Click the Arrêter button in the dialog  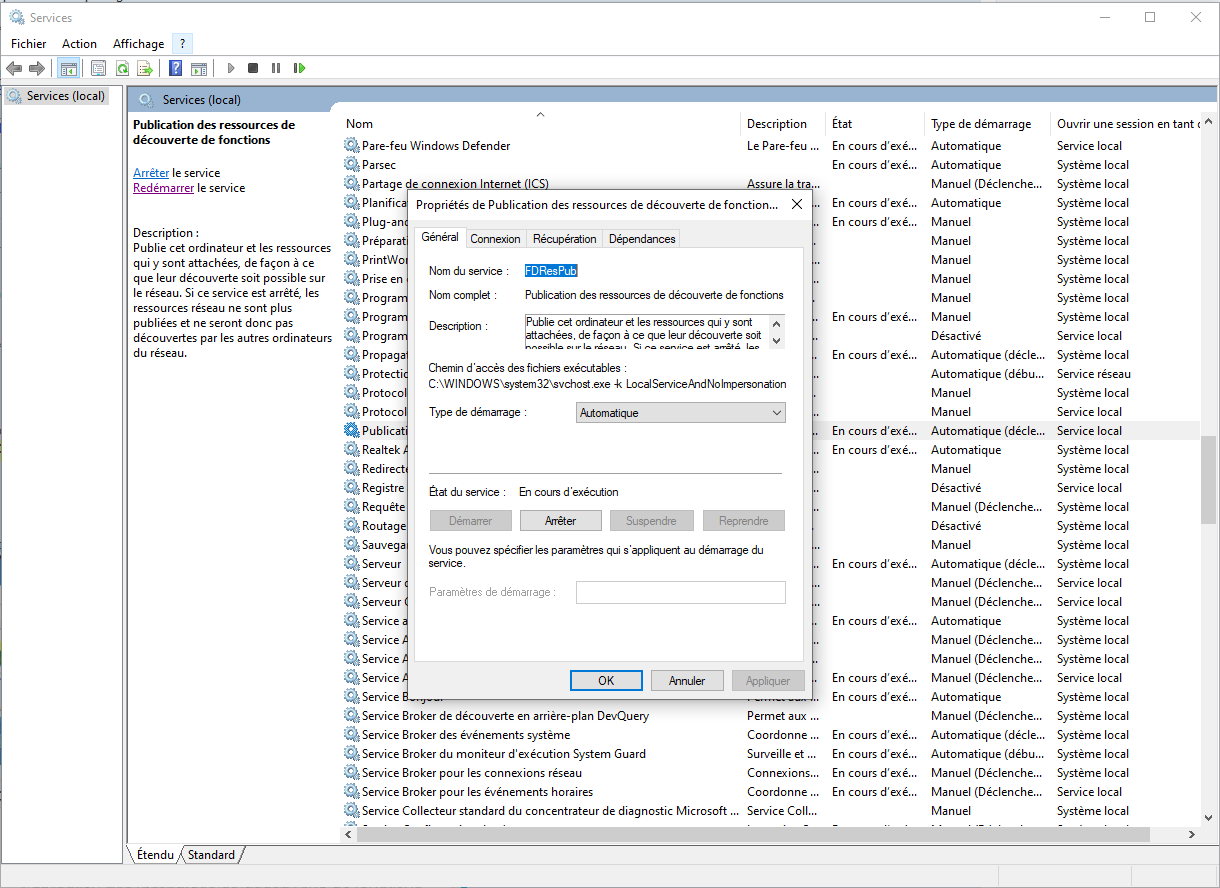pyautogui.click(x=561, y=521)
